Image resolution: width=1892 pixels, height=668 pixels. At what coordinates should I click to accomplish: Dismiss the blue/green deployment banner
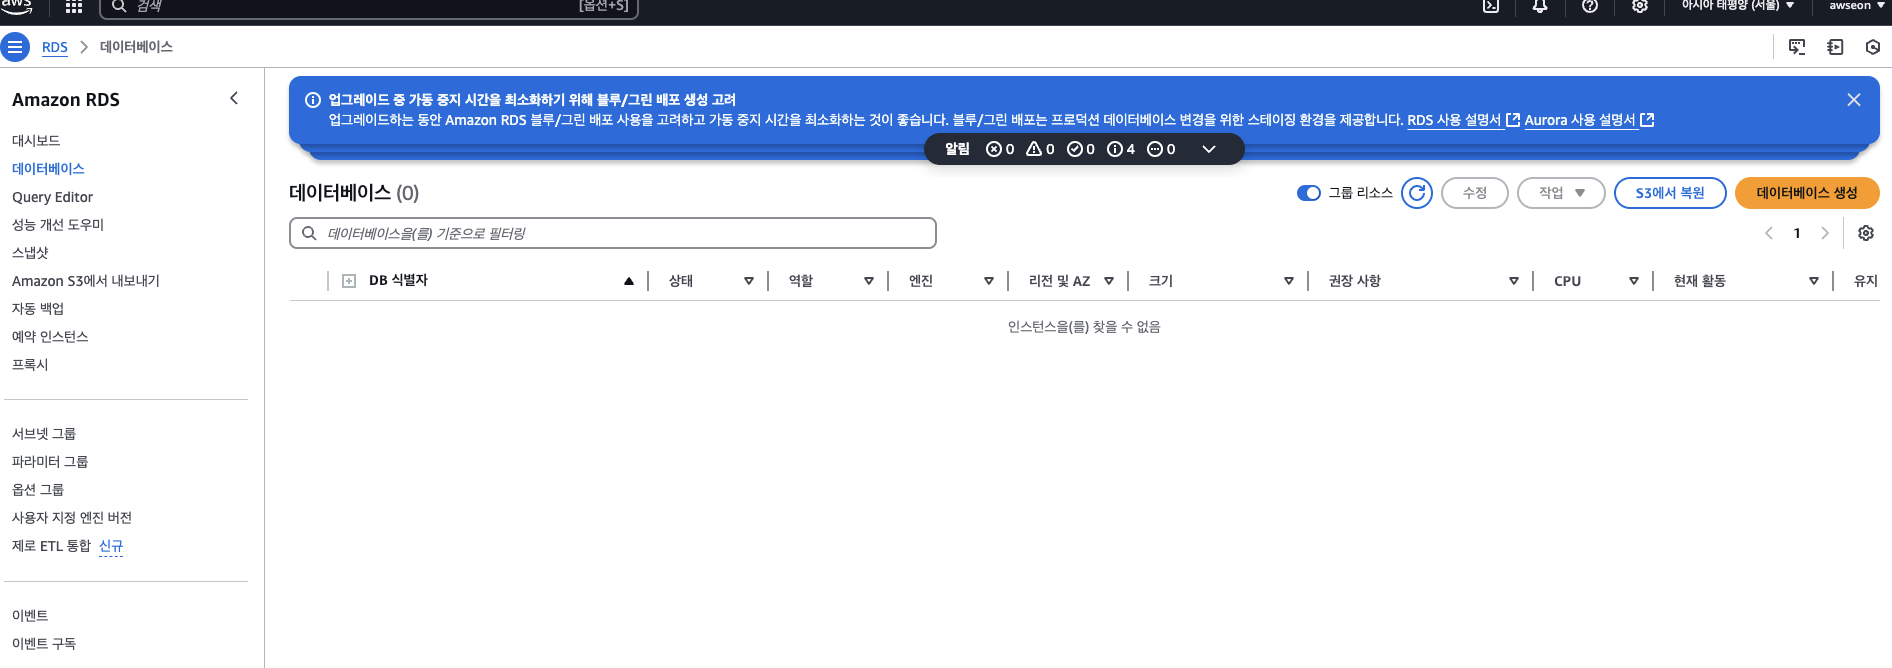1854,100
